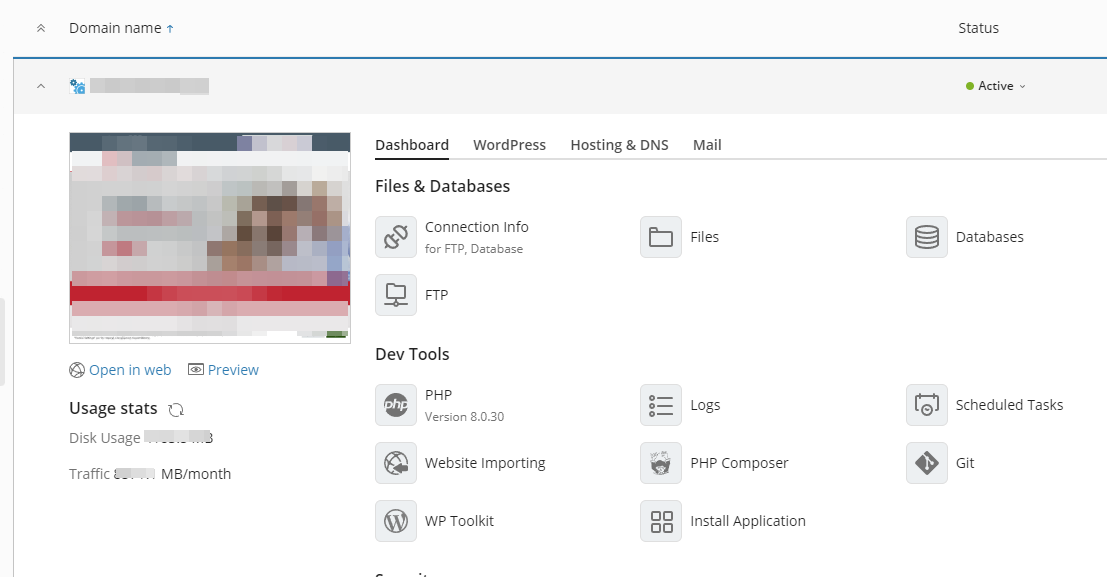Image resolution: width=1107 pixels, height=577 pixels.
Task: Click the Install Application label
Action: (748, 521)
